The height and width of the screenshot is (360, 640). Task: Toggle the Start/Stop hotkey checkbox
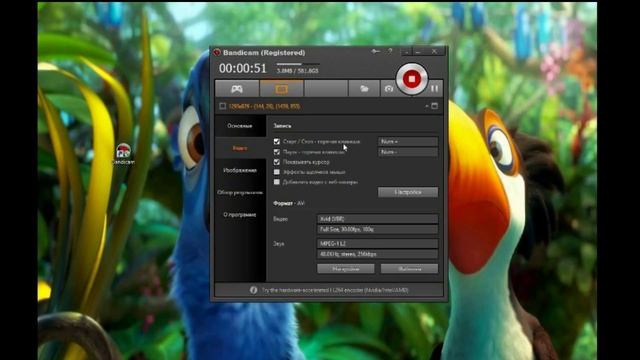(277, 141)
